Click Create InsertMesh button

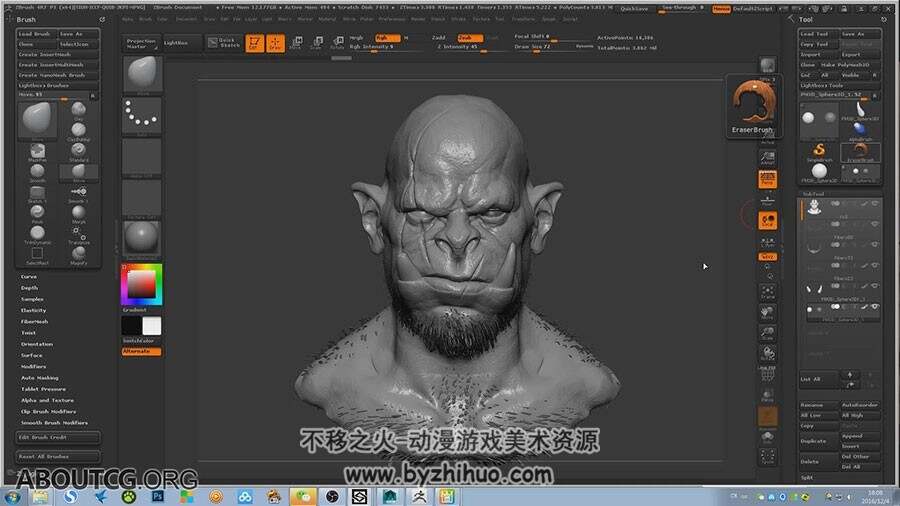[x=57, y=55]
